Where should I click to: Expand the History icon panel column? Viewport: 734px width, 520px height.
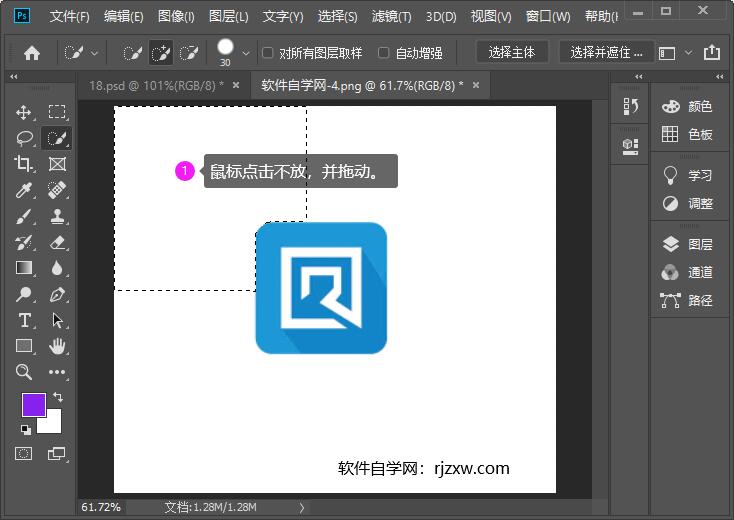[x=639, y=76]
